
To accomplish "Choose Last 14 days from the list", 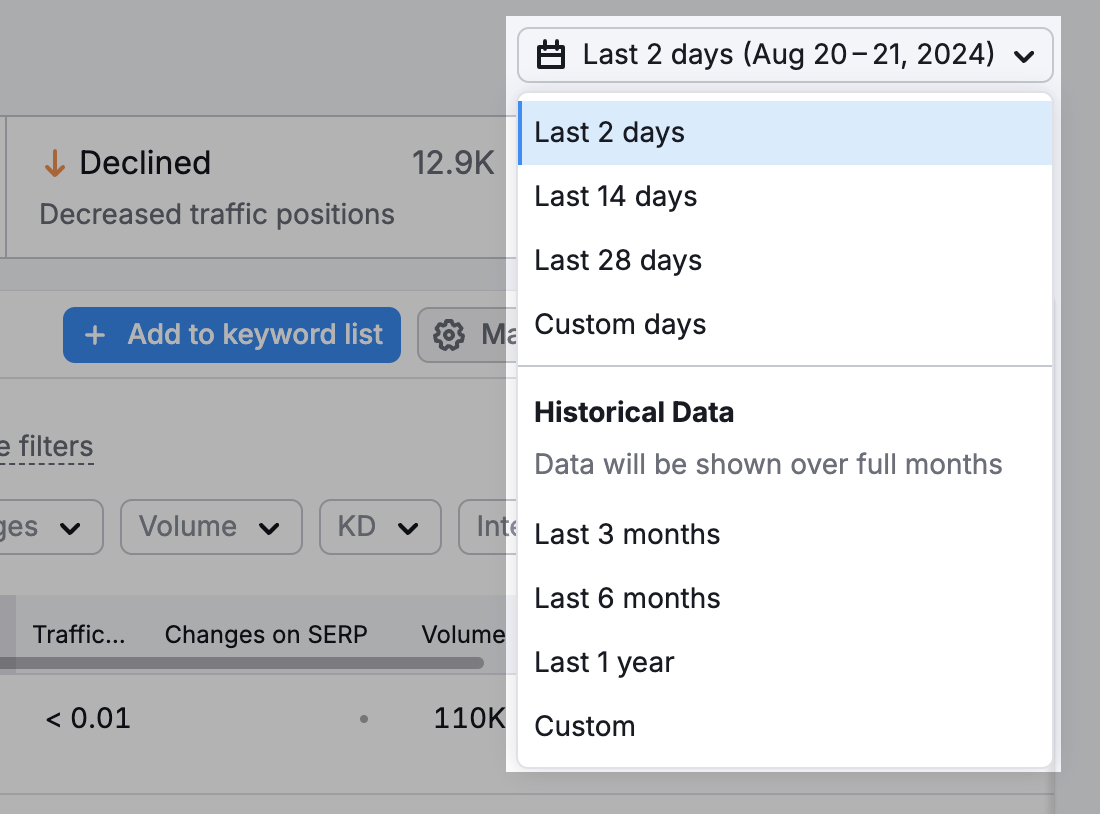I will tap(615, 197).
